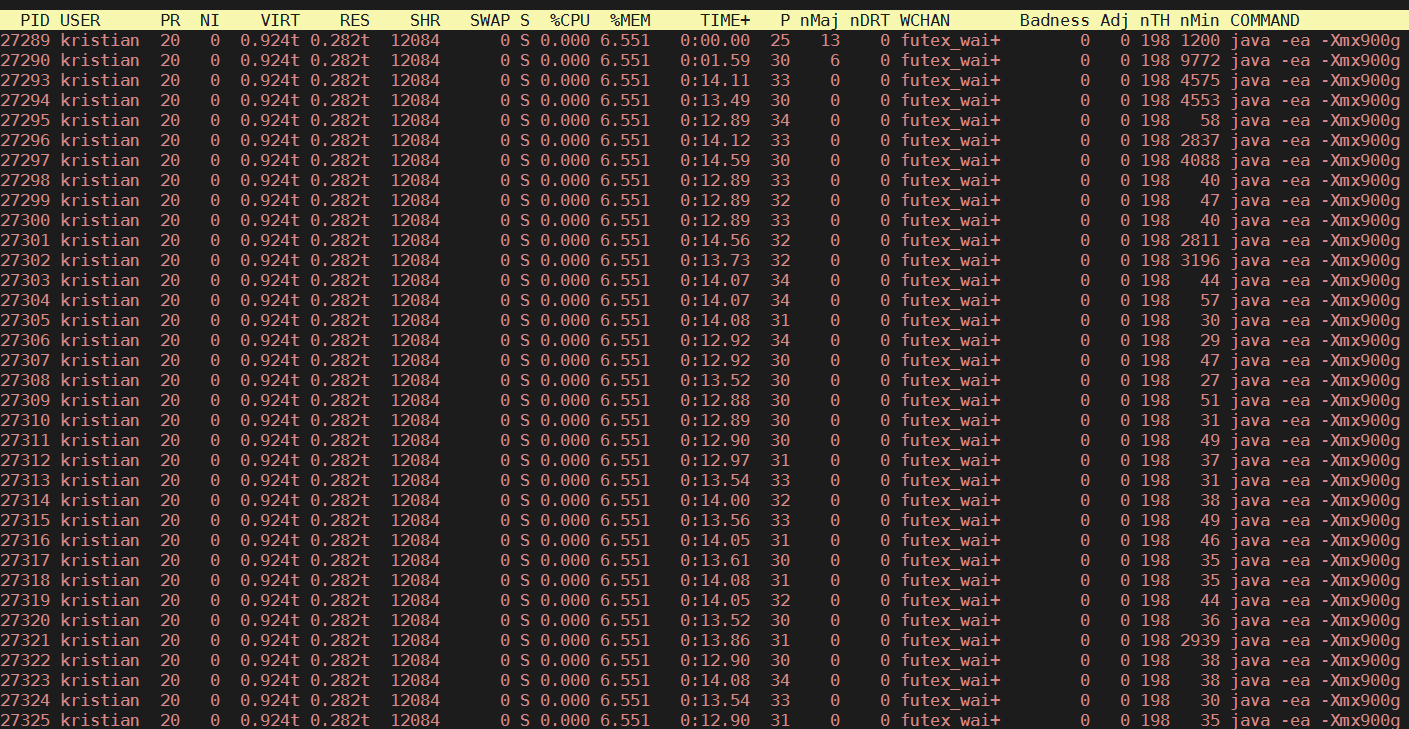
Task: Click the TIME+ value 0:13.61
Action: click(x=715, y=560)
